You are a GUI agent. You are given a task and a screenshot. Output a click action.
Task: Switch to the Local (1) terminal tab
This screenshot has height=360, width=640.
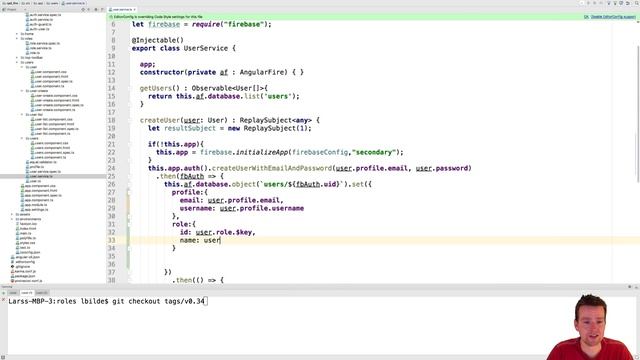click(x=27, y=293)
